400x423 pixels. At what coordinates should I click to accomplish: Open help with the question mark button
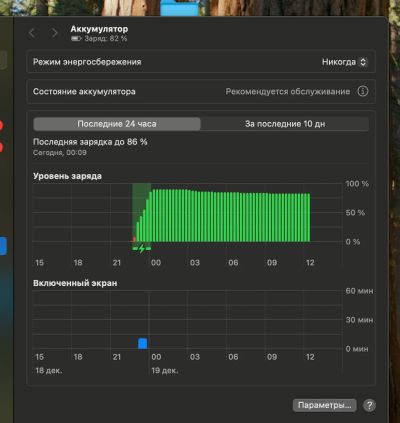click(x=369, y=405)
